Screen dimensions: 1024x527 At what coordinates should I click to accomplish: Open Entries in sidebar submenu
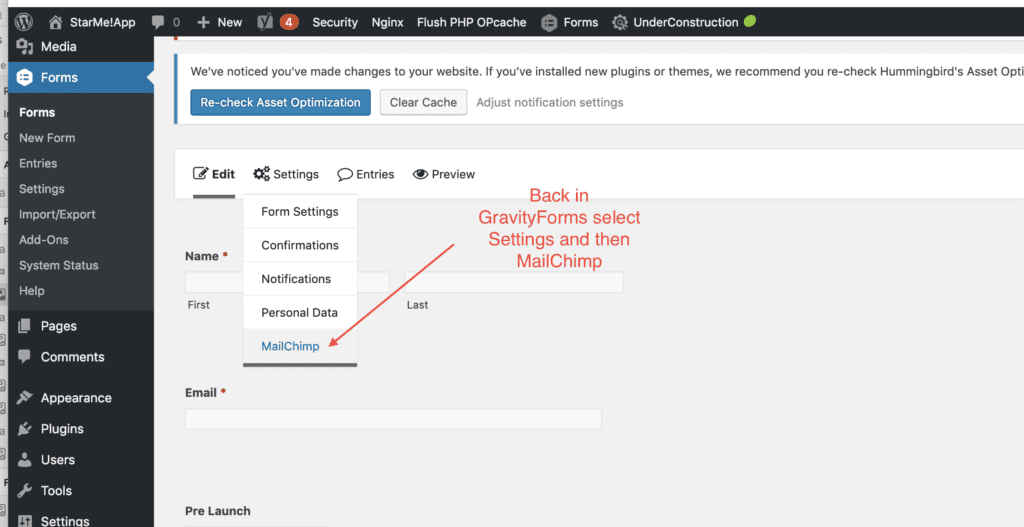tap(38, 163)
